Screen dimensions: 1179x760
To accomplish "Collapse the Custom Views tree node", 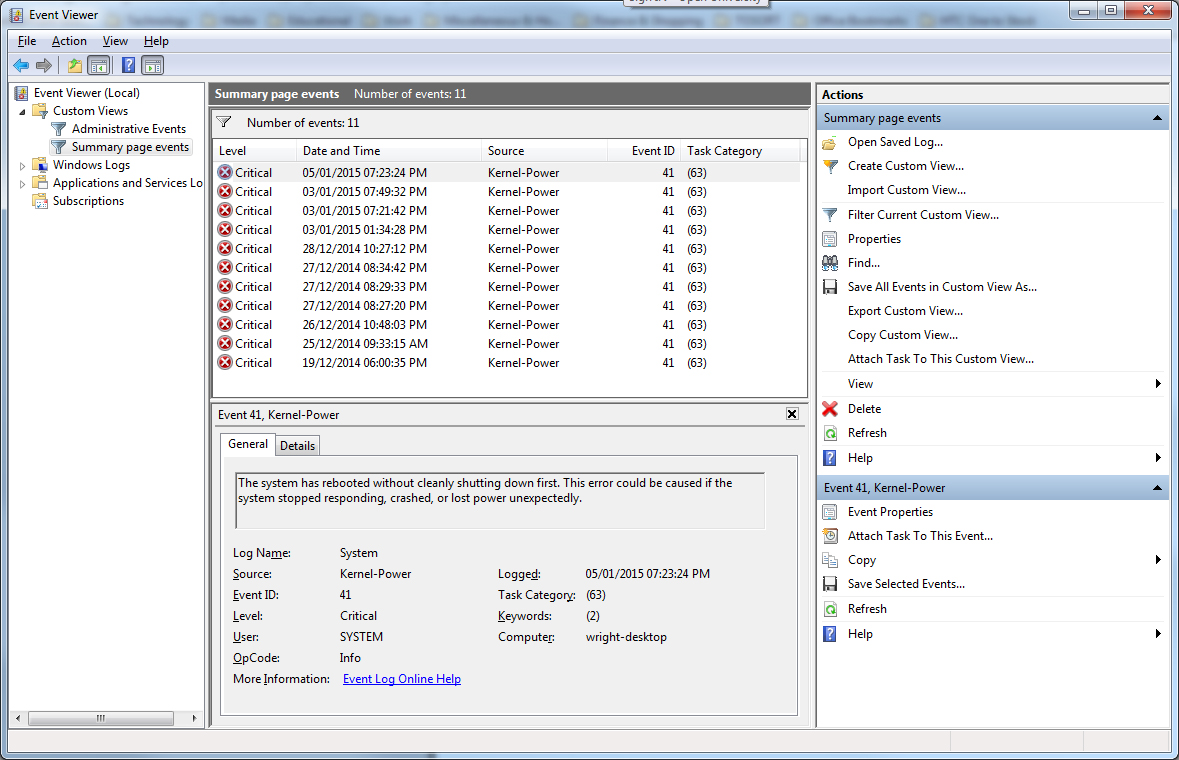I will tap(23, 111).
